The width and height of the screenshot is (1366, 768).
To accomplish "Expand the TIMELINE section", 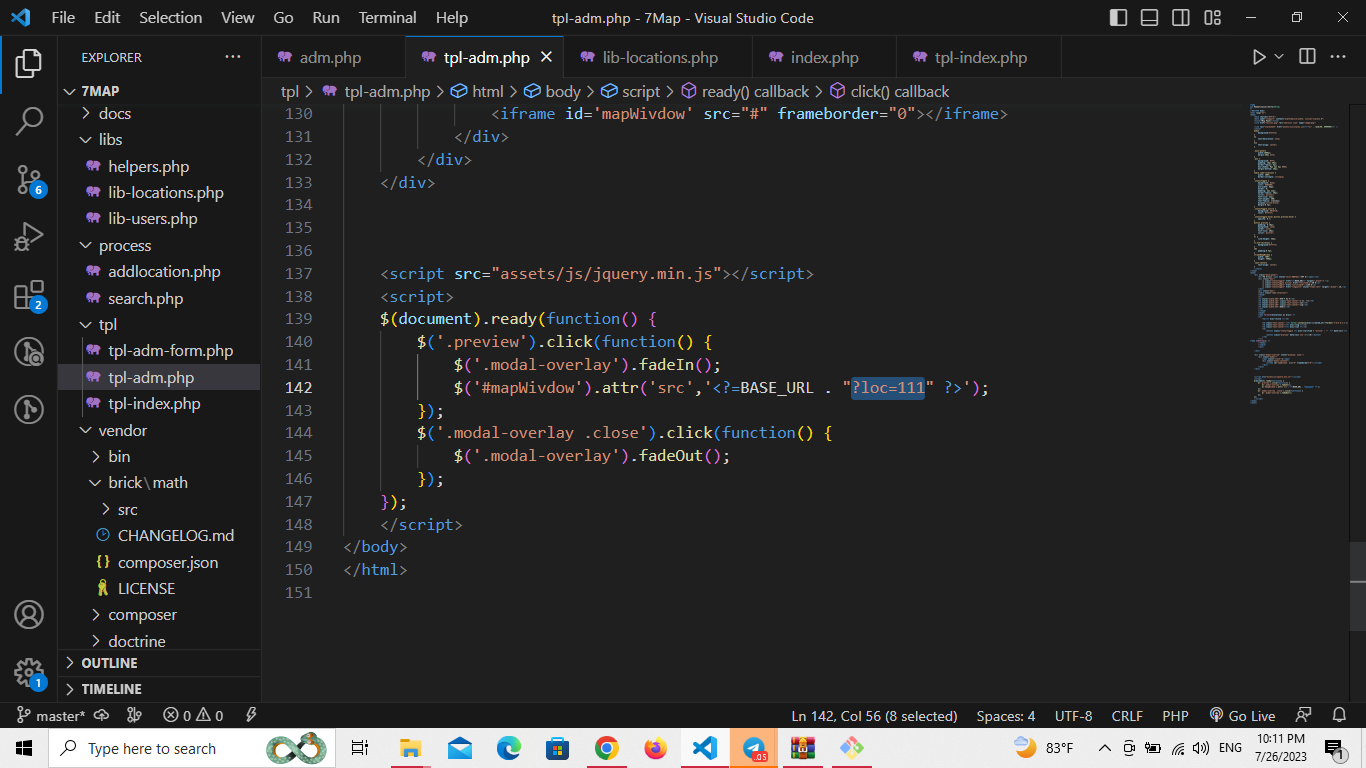I will (160, 689).
